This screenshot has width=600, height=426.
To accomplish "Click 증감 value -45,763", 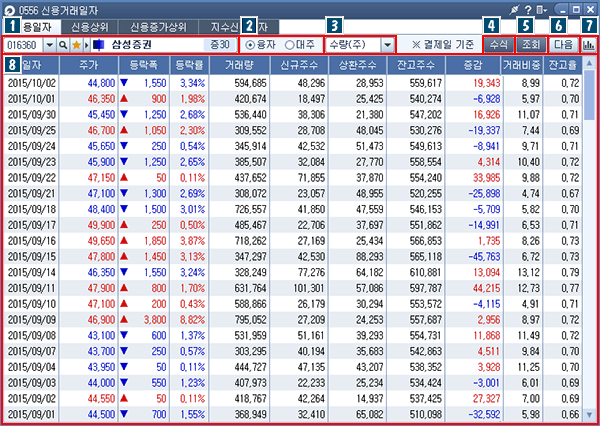I will pyautogui.click(x=484, y=256).
